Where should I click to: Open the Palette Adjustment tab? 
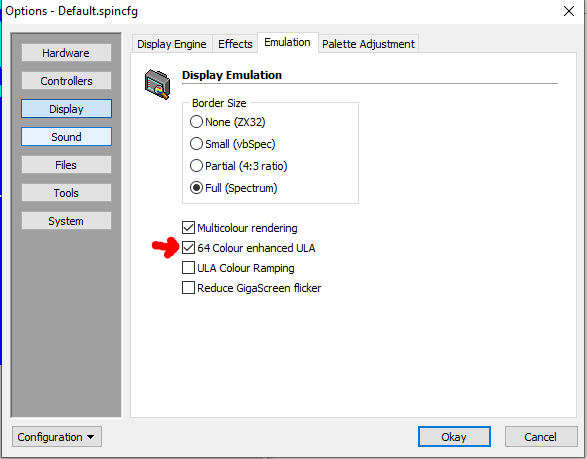368,44
